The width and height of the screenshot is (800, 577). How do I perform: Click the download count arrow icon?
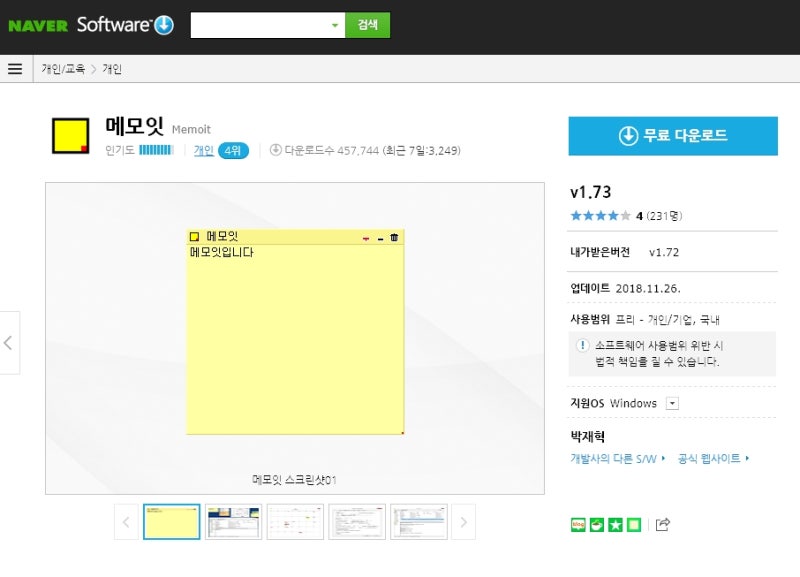[x=276, y=150]
